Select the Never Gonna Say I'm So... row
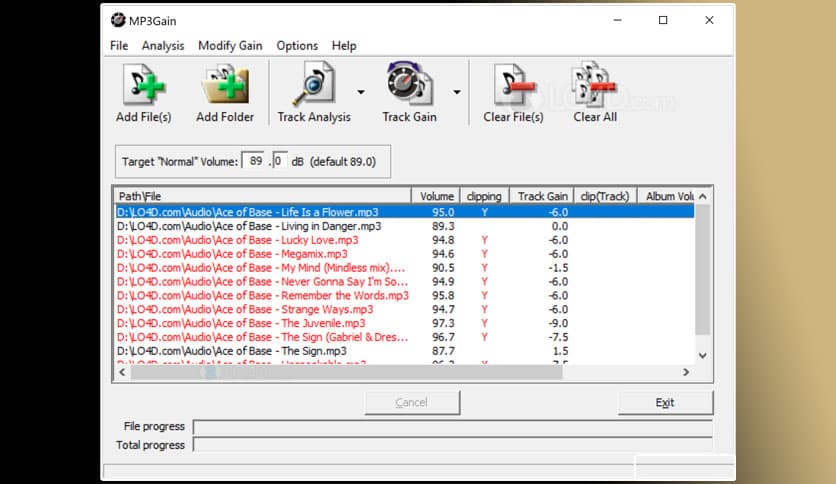Screen dimensions: 836x484 405,281
